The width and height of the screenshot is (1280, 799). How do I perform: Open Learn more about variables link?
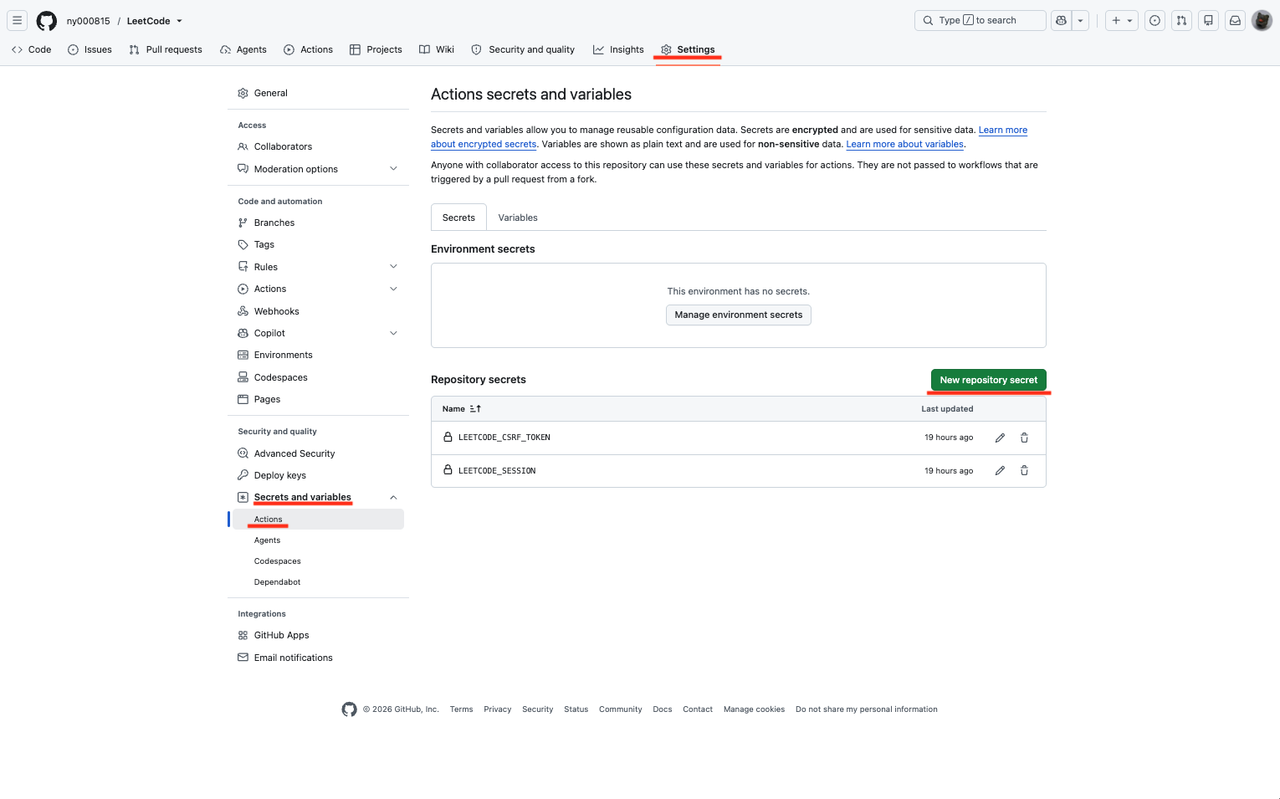905,144
